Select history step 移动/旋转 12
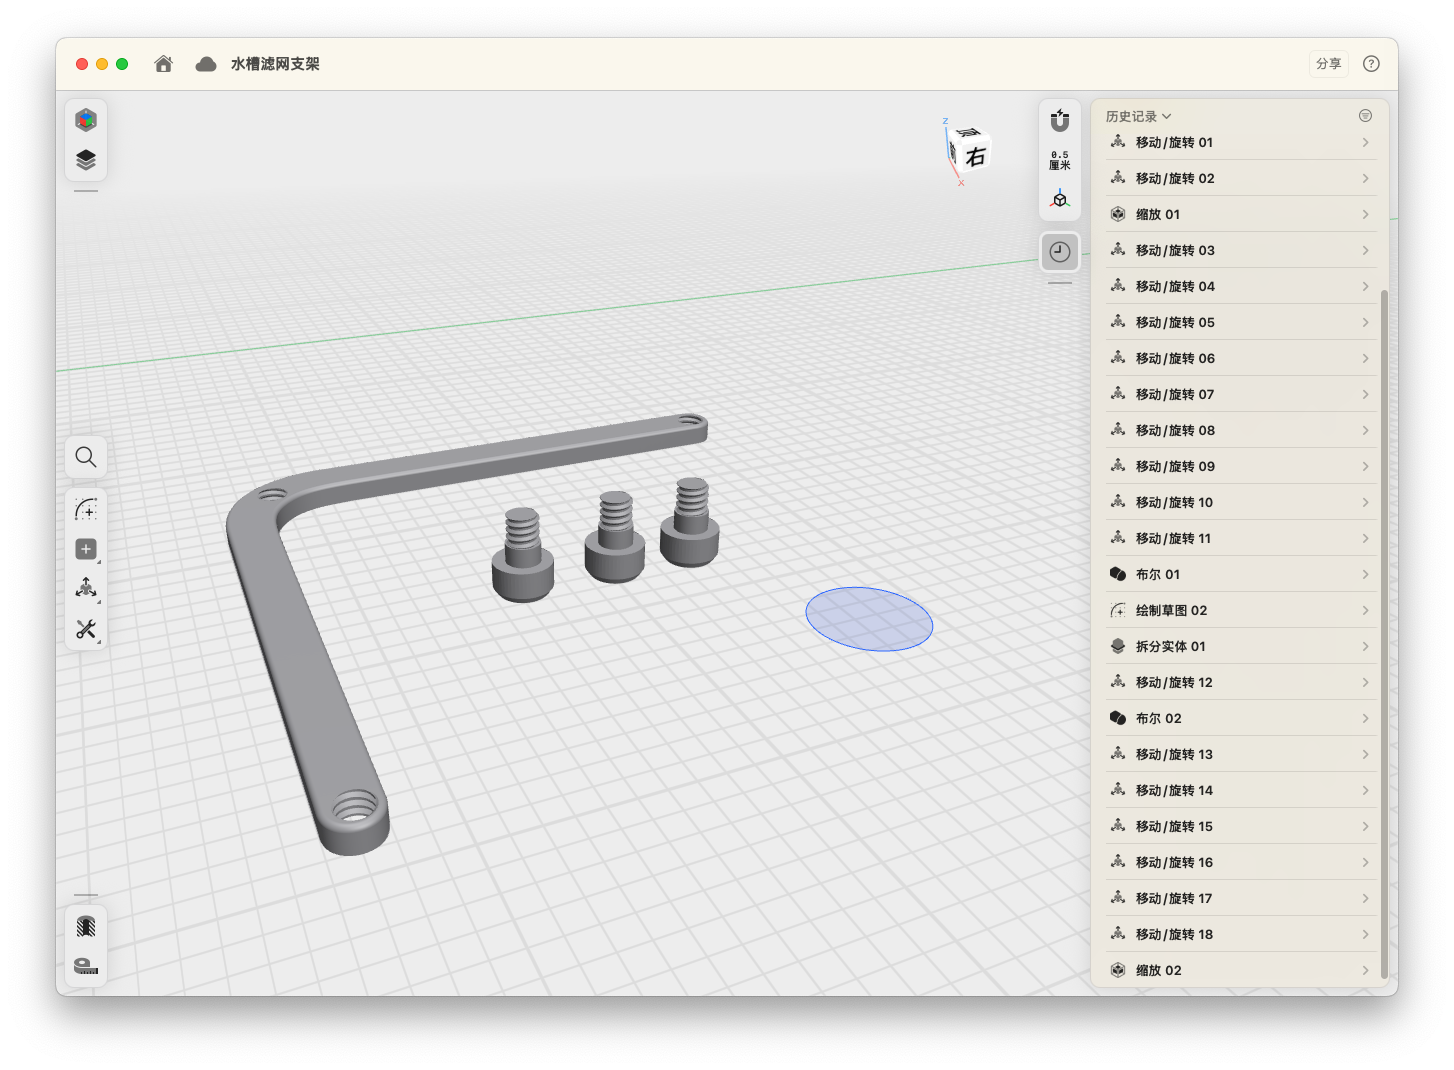 (x=1241, y=682)
